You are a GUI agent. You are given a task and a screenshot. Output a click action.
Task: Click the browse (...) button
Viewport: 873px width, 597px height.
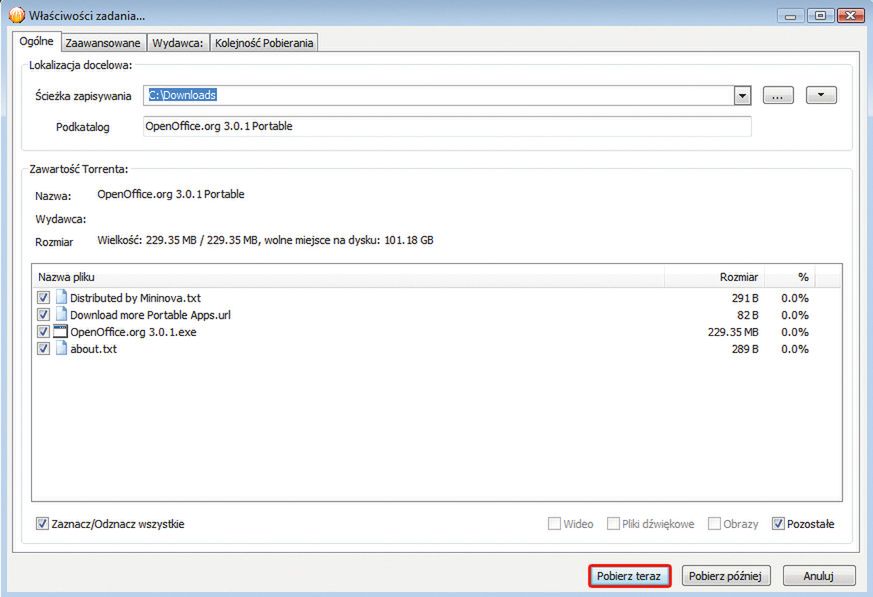(x=778, y=95)
